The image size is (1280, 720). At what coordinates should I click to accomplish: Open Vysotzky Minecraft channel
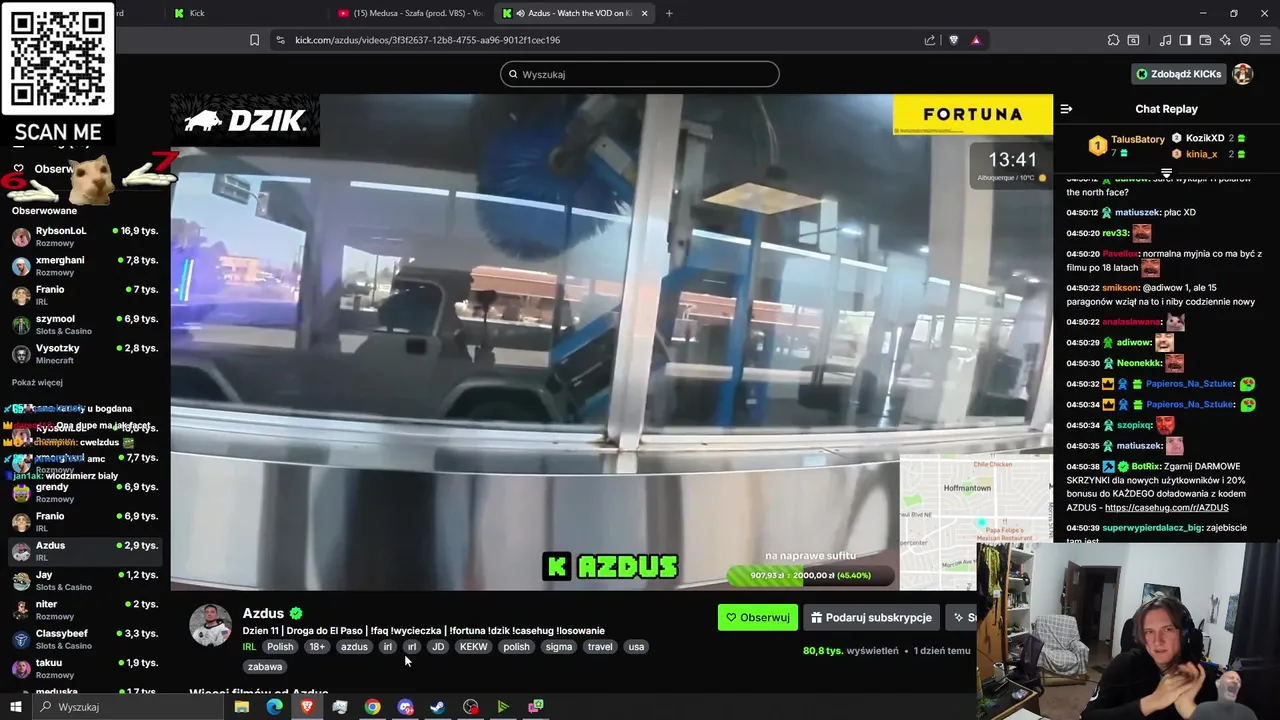coord(85,354)
